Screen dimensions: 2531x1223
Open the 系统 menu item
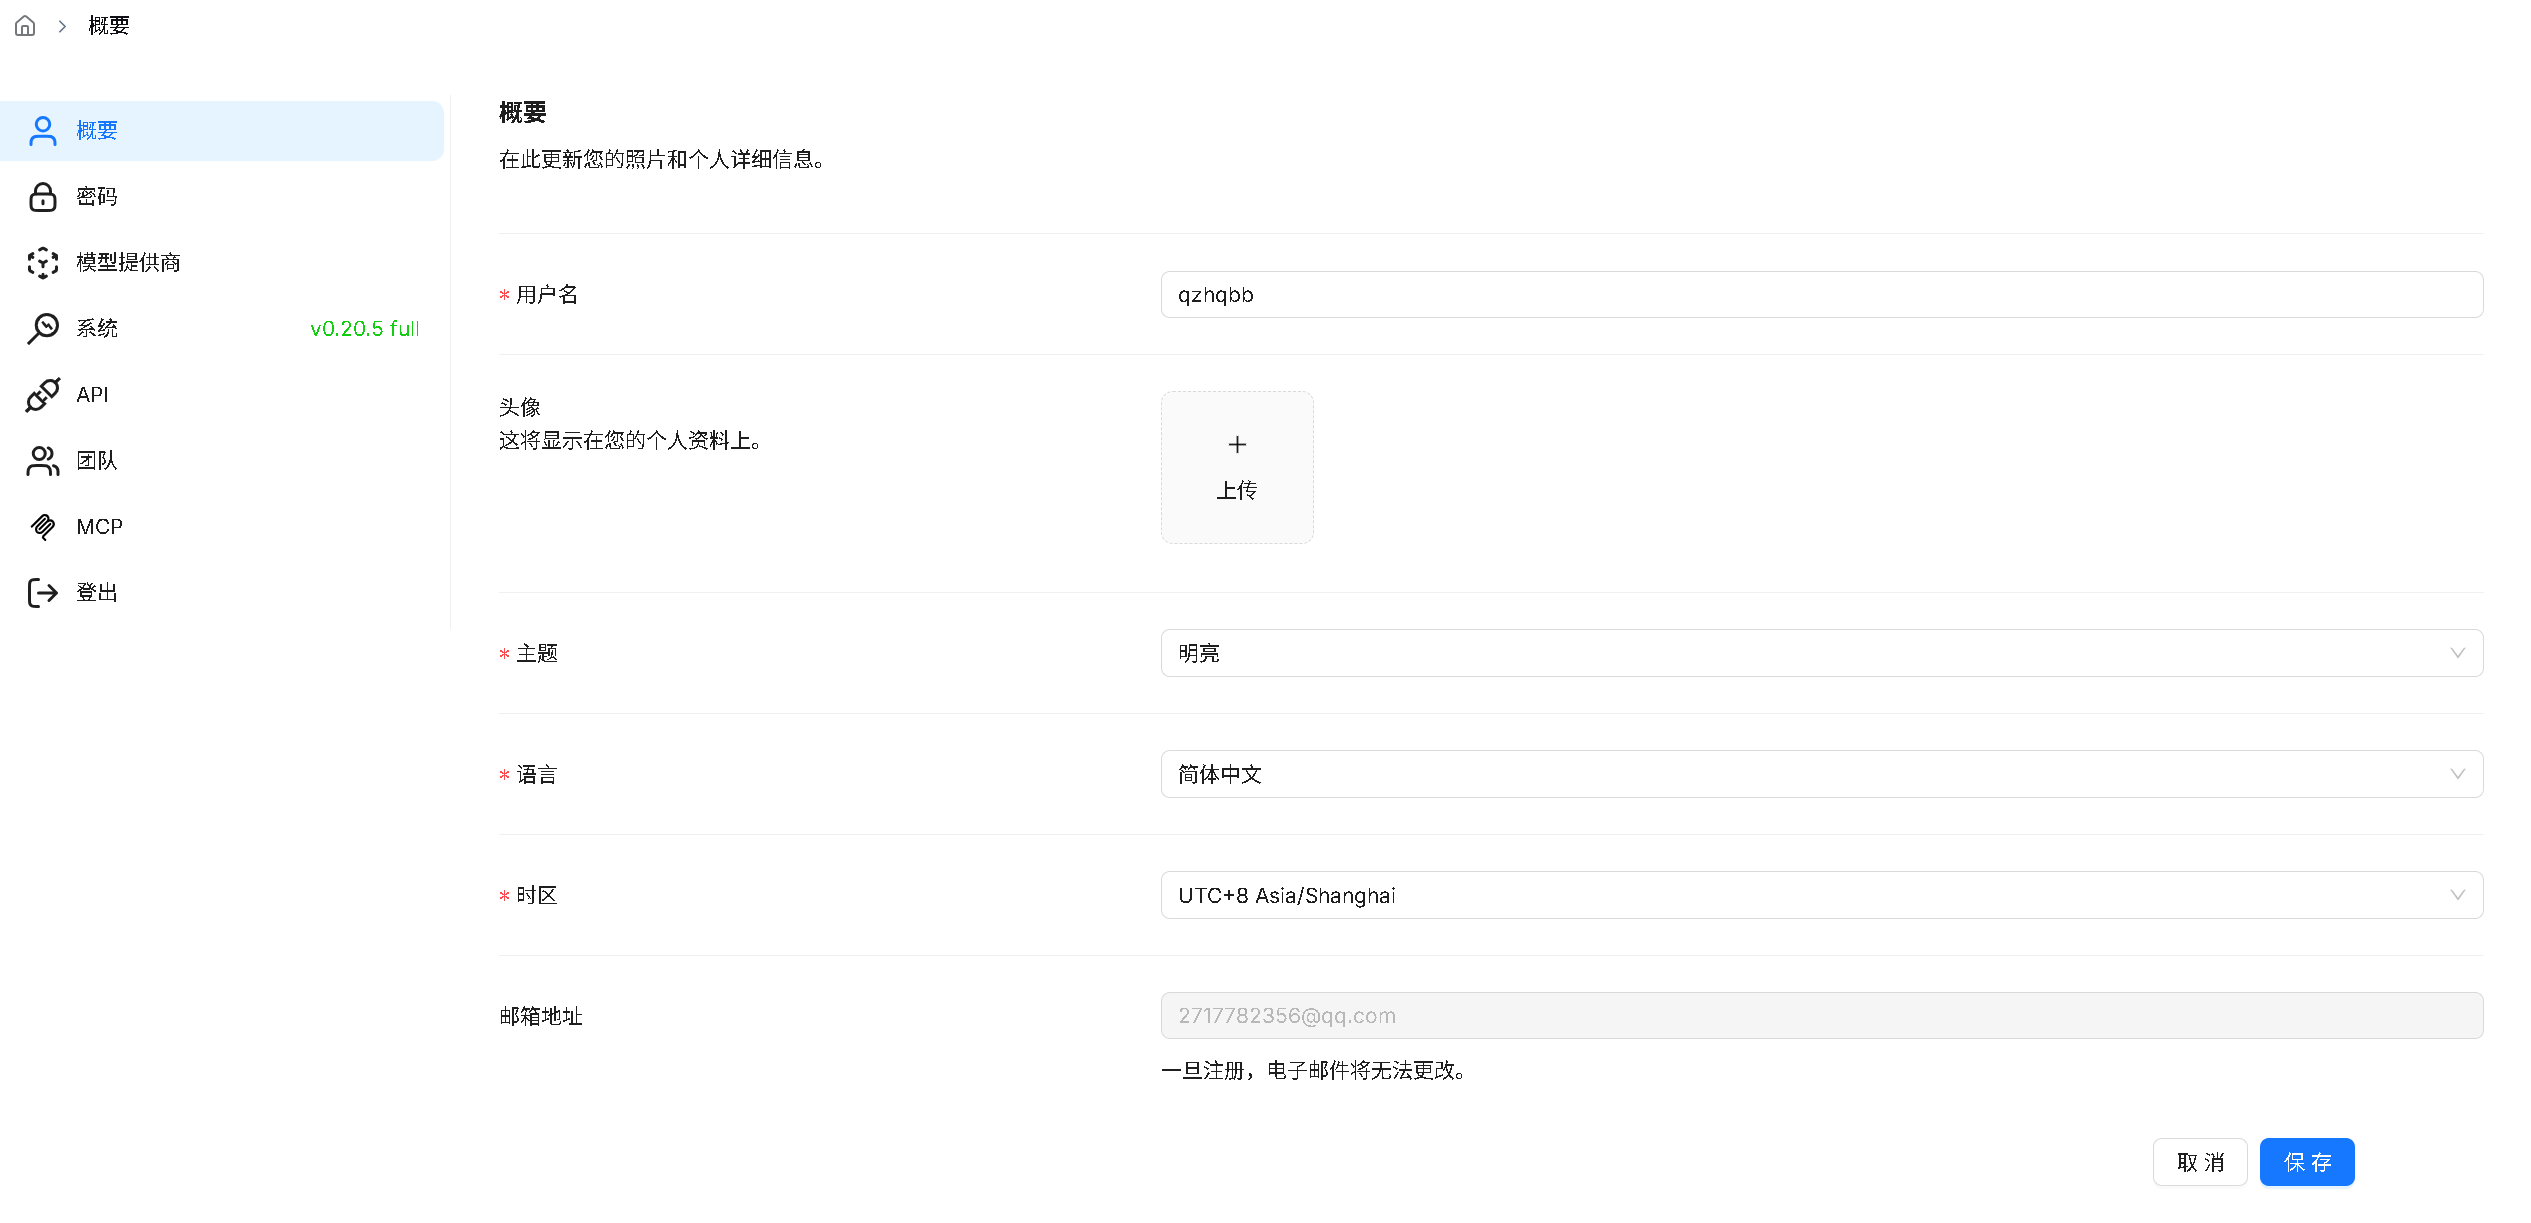coord(222,329)
